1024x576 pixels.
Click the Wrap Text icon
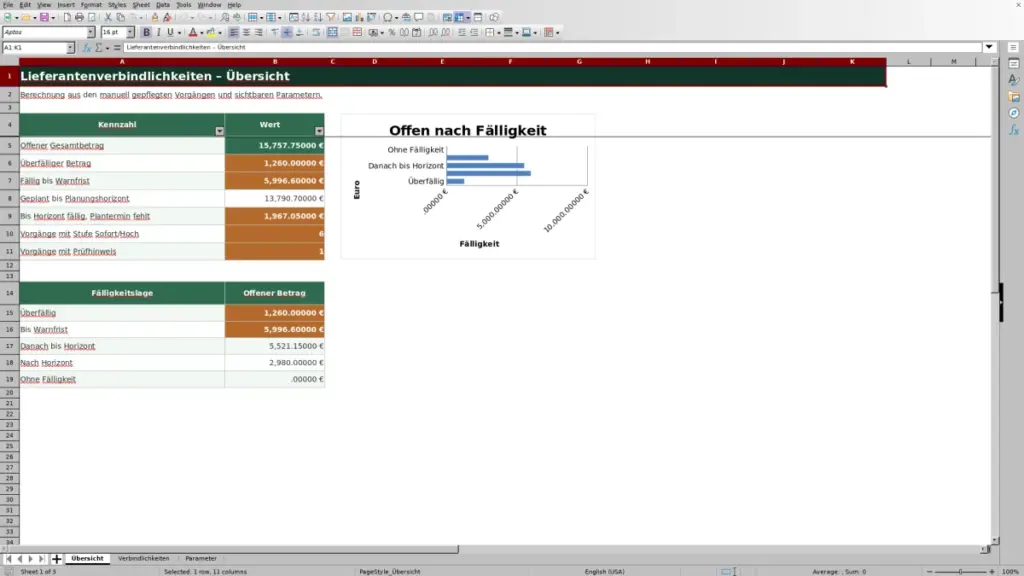[x=316, y=33]
